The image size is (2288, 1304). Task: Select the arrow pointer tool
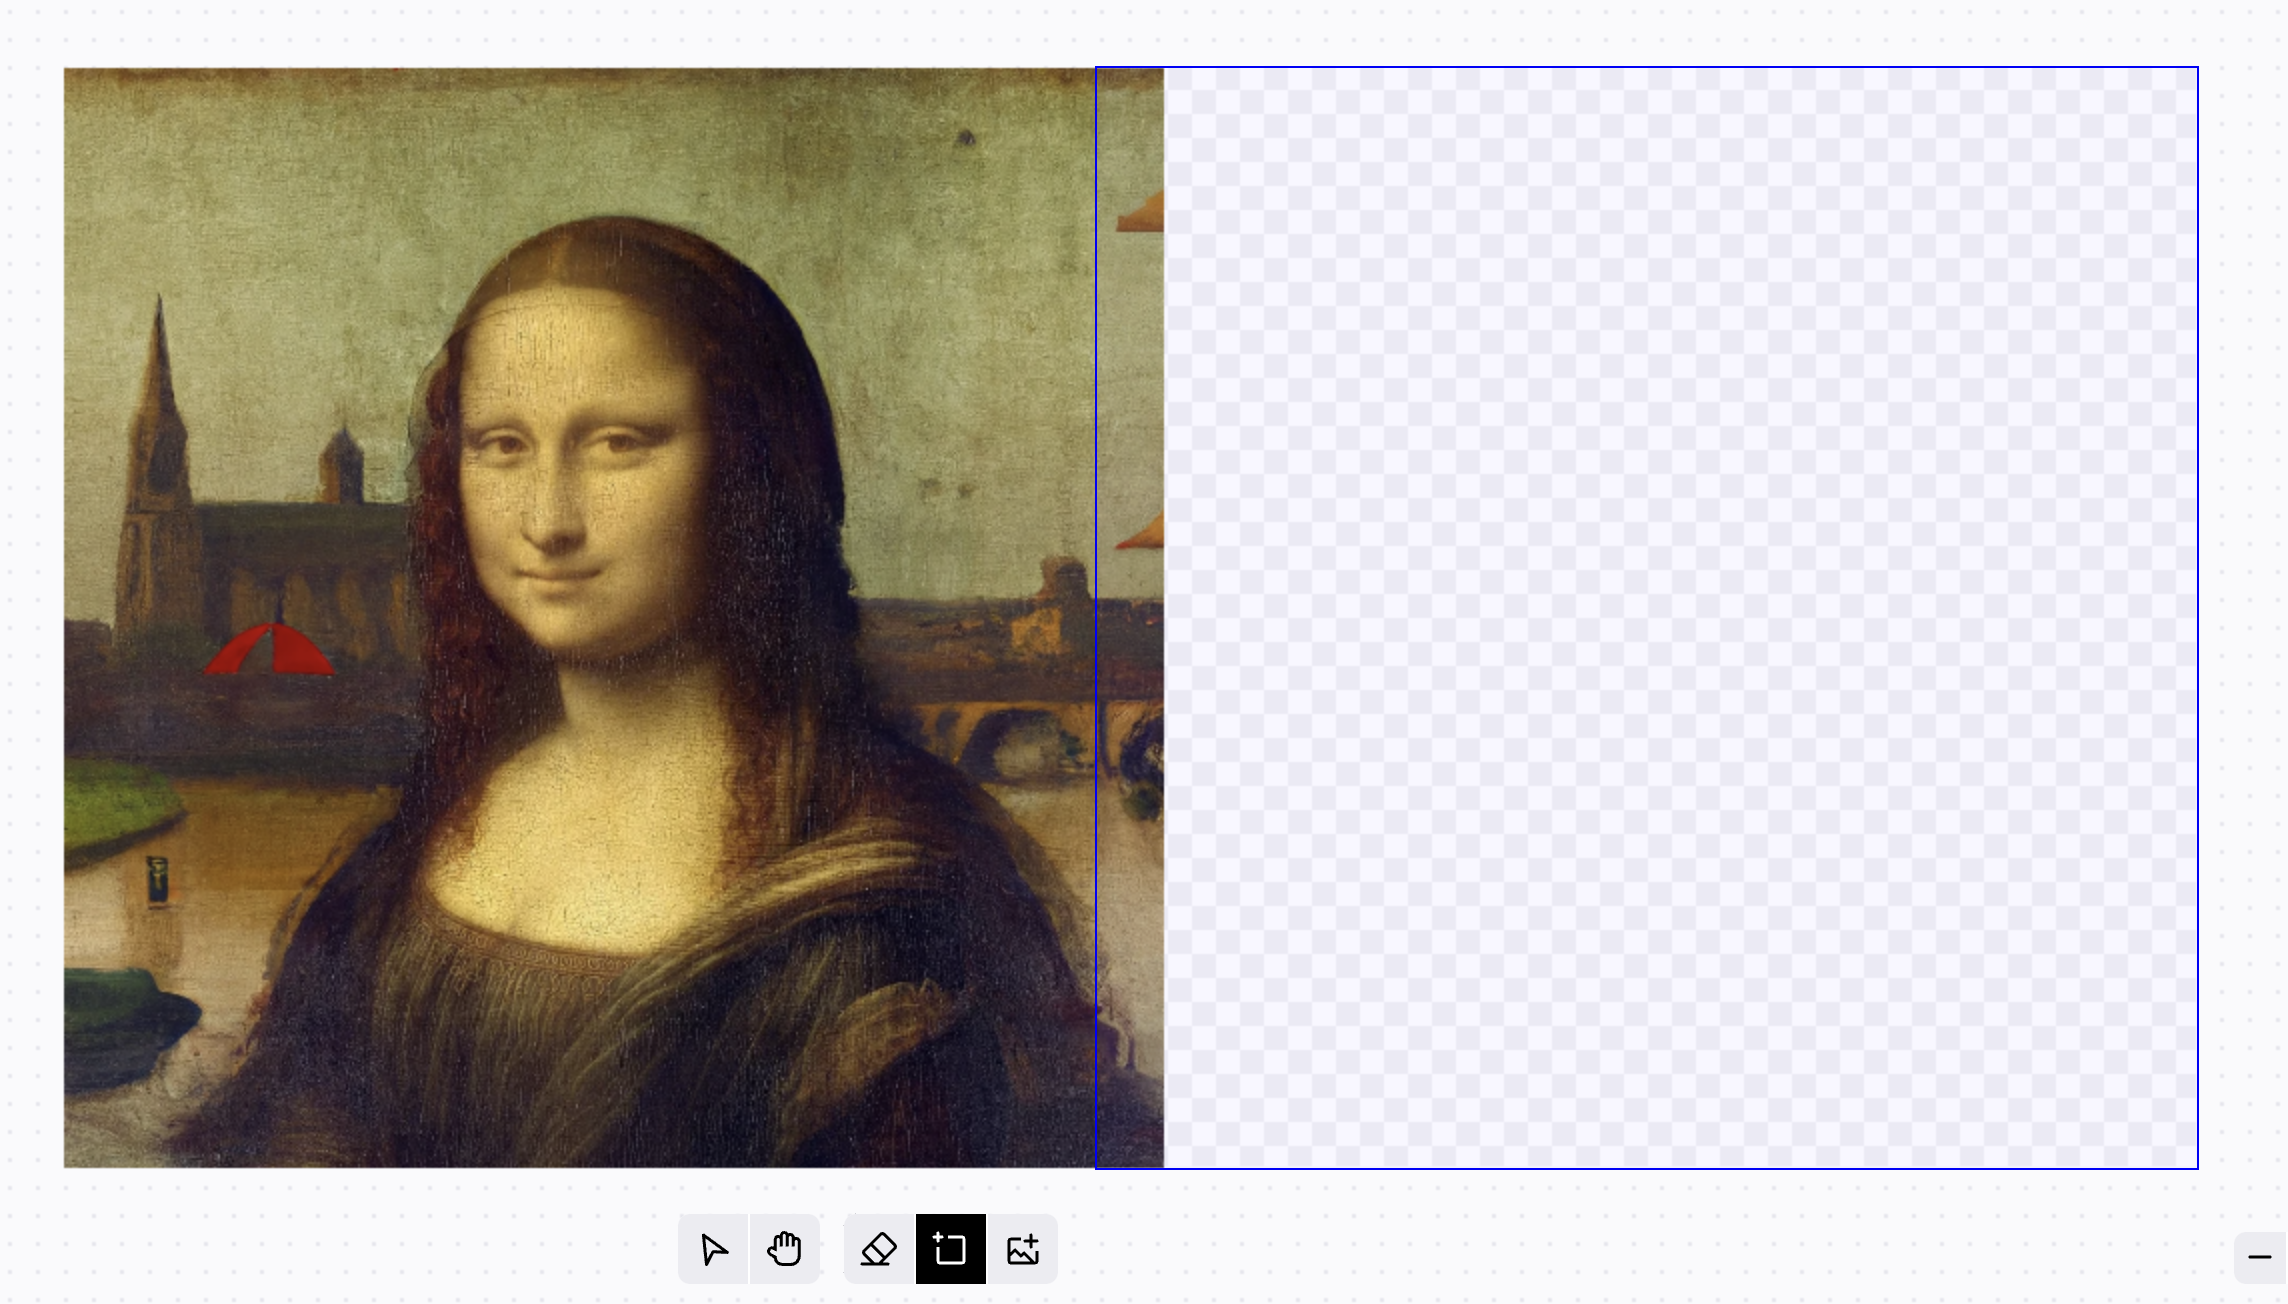(713, 1249)
